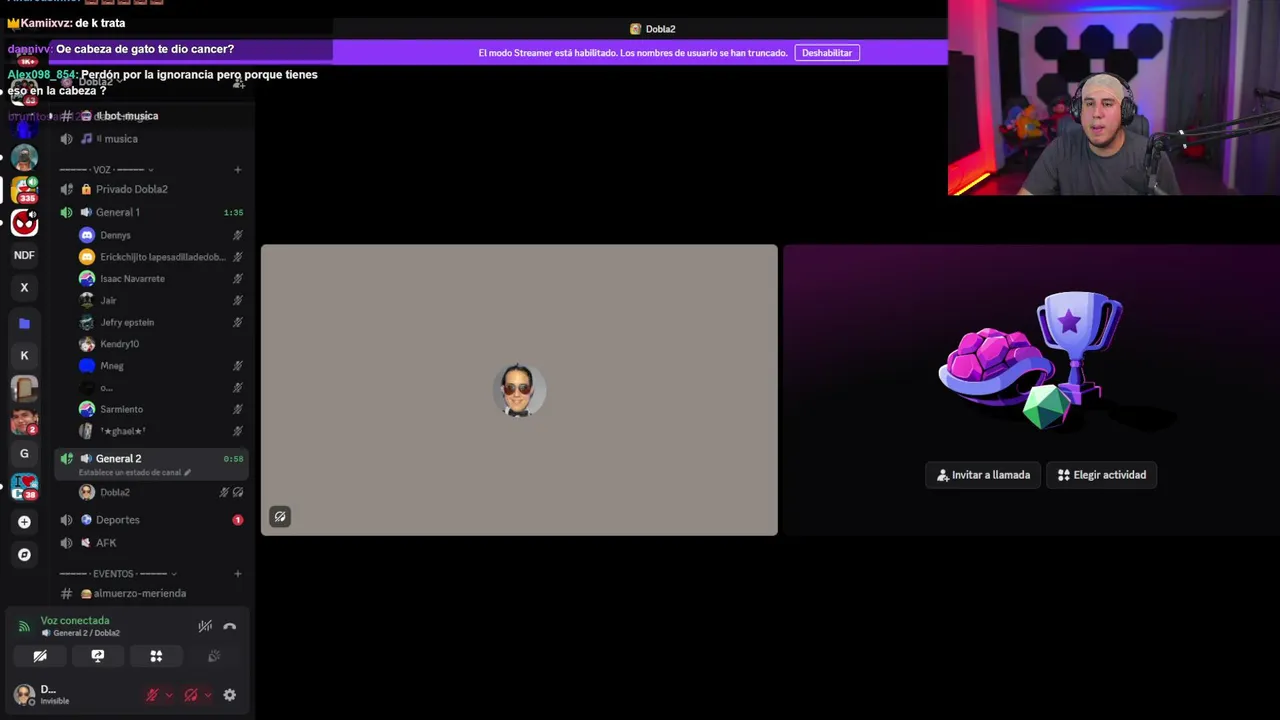The height and width of the screenshot is (720, 1280).
Task: Join the Deportes voice channel
Action: pyautogui.click(x=152, y=520)
